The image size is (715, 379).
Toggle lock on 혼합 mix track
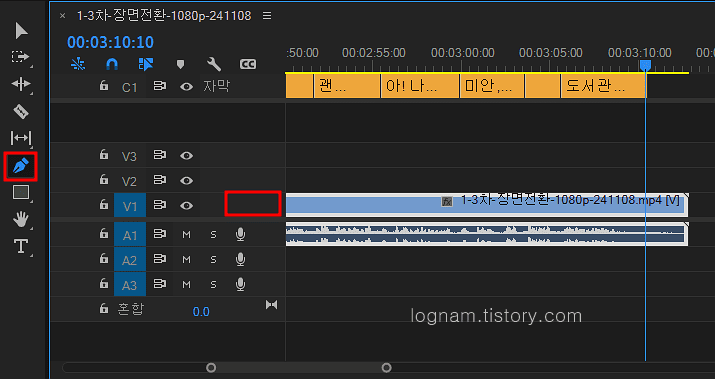104,309
